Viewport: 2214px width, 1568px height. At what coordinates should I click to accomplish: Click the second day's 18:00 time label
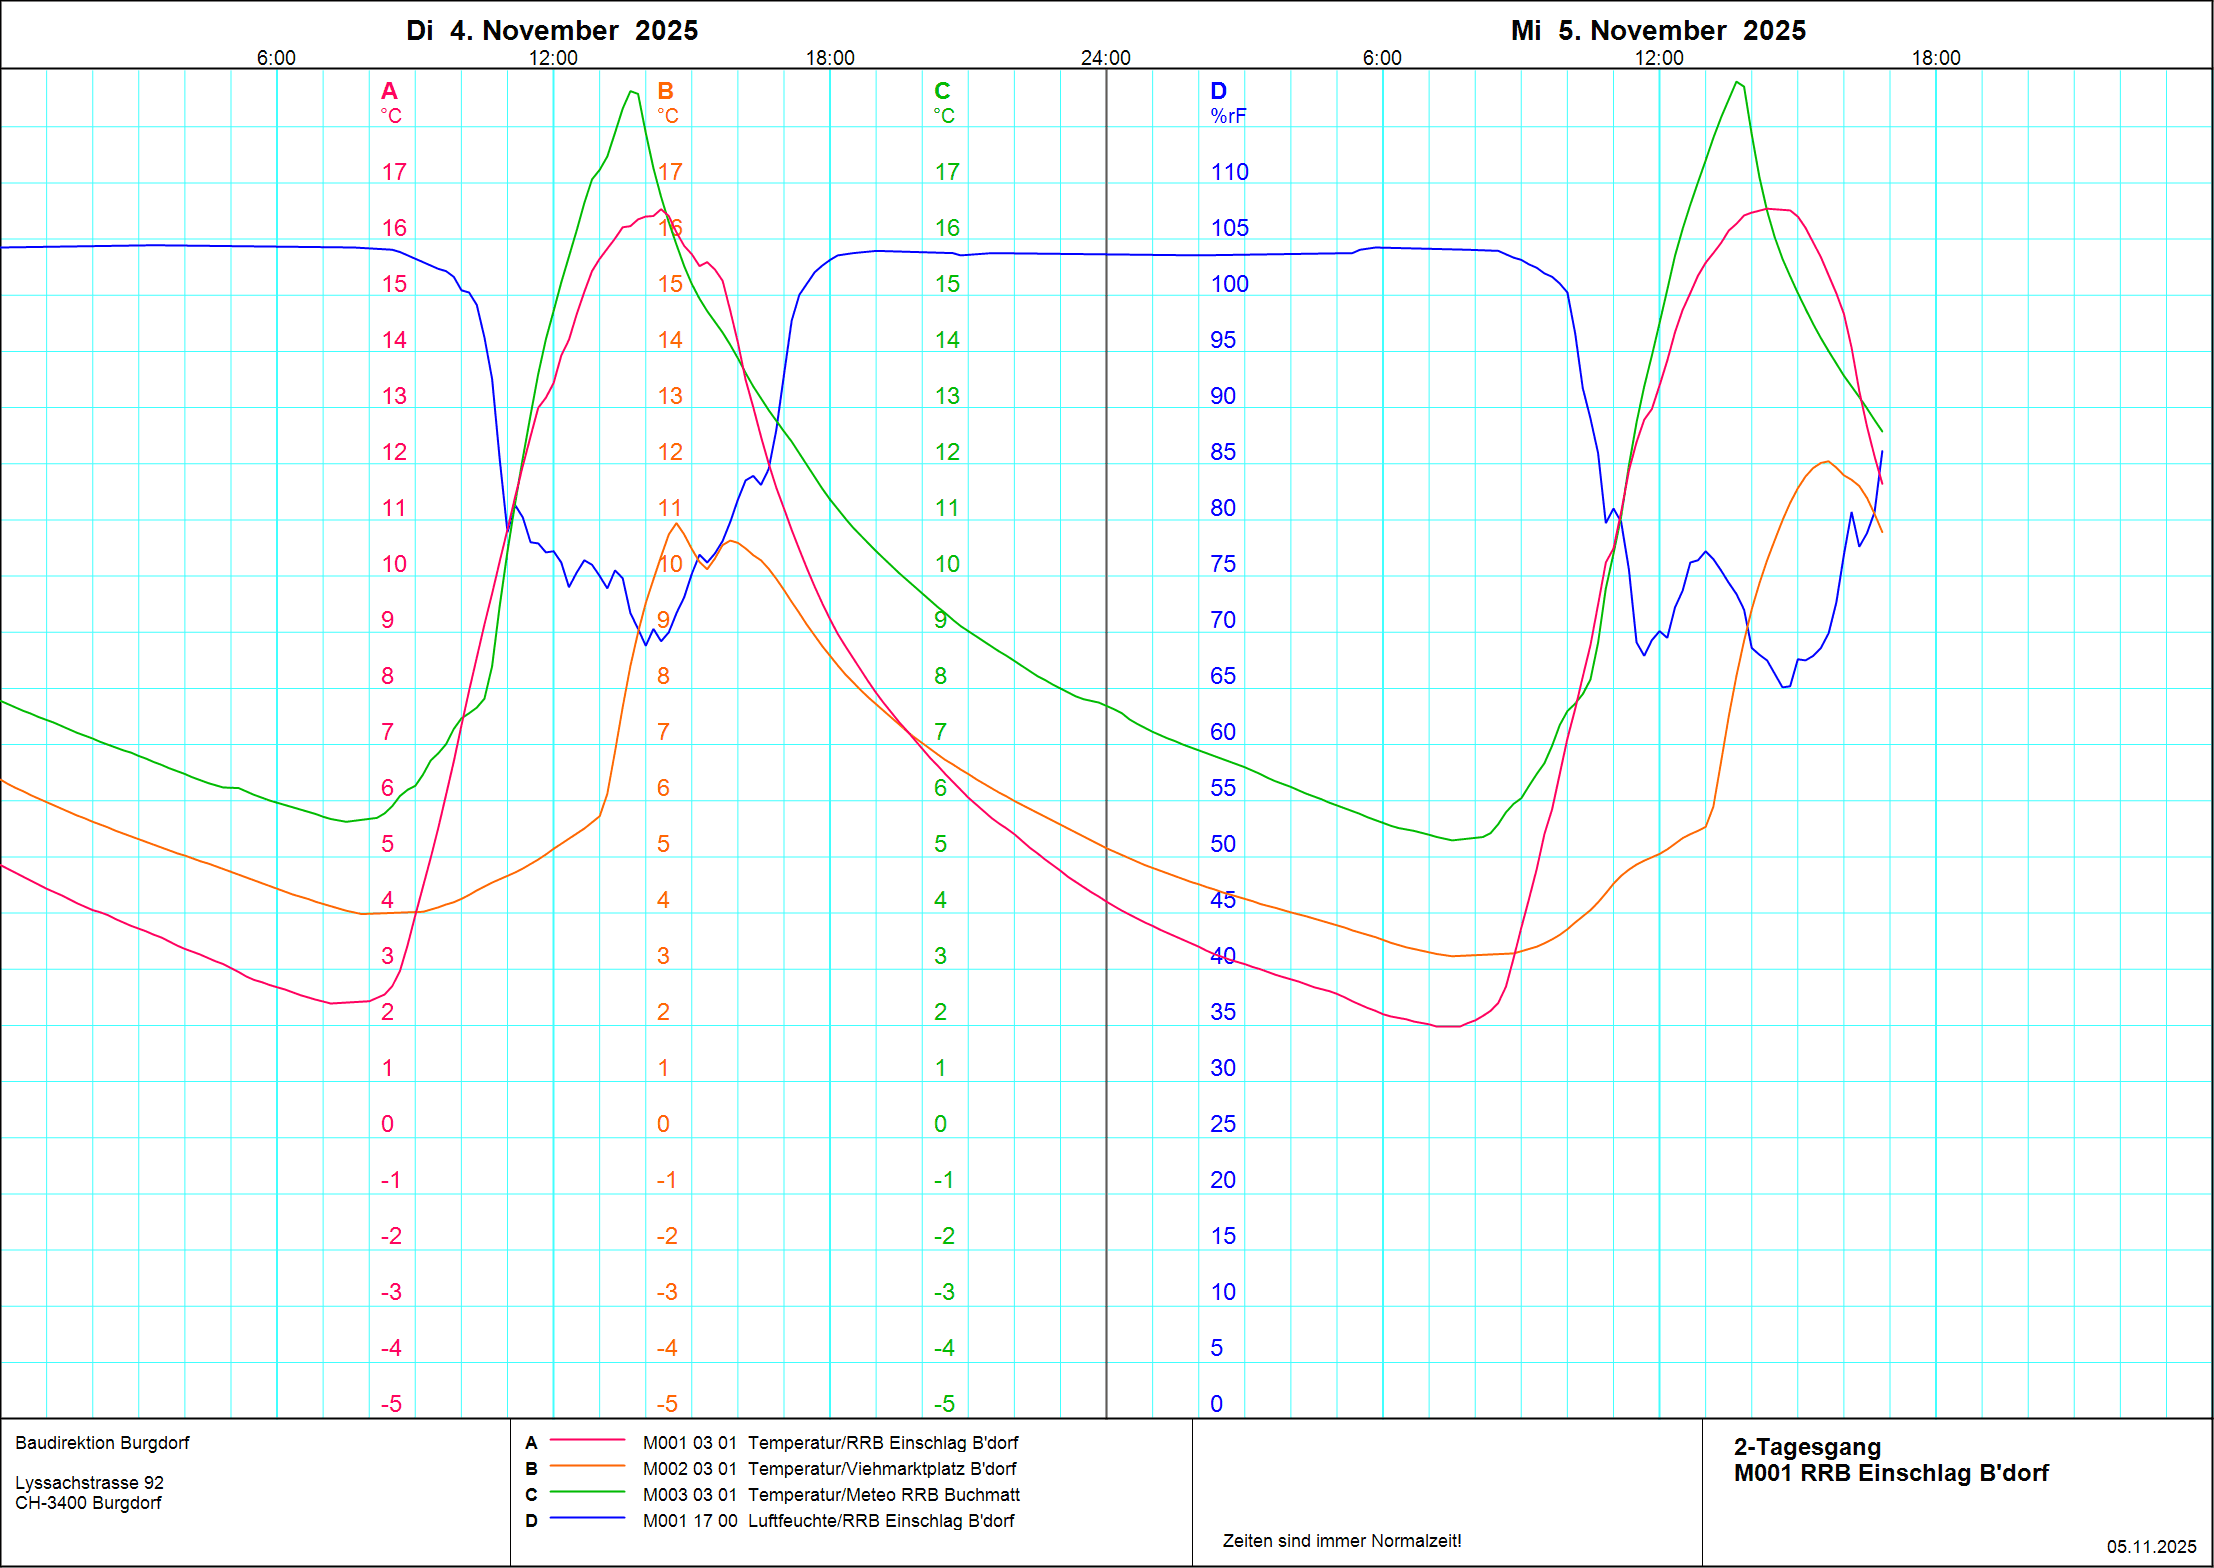(1936, 58)
